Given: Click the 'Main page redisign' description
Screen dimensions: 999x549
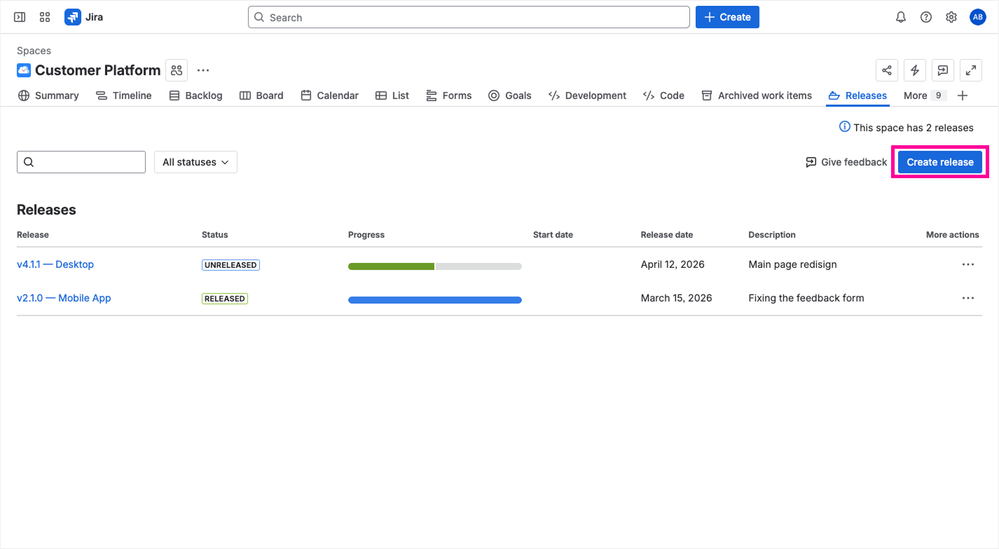Looking at the screenshot, I should pos(792,264).
